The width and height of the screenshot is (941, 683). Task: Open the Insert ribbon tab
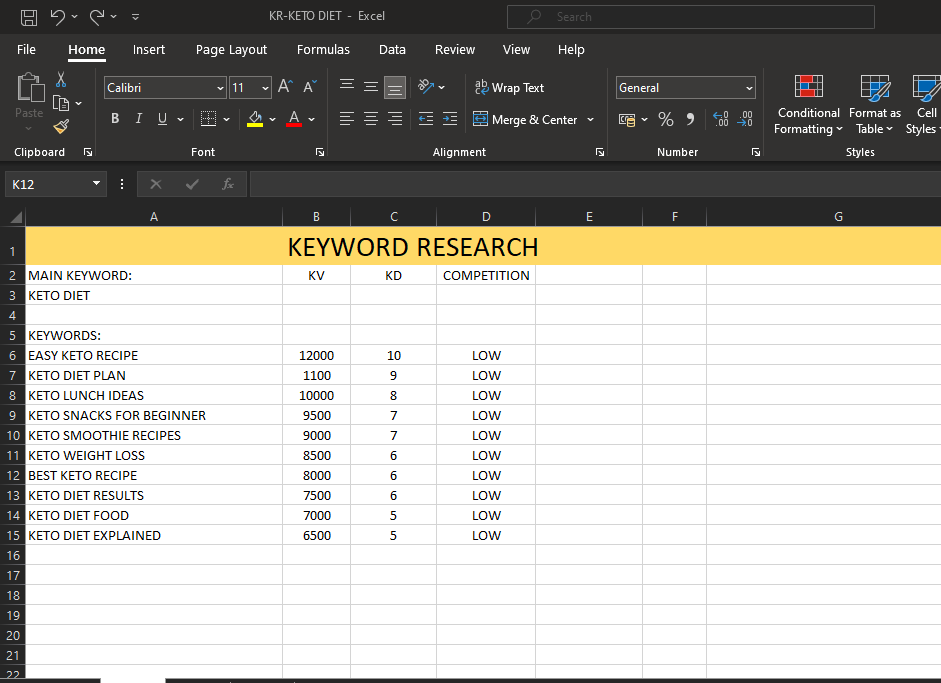pos(149,50)
